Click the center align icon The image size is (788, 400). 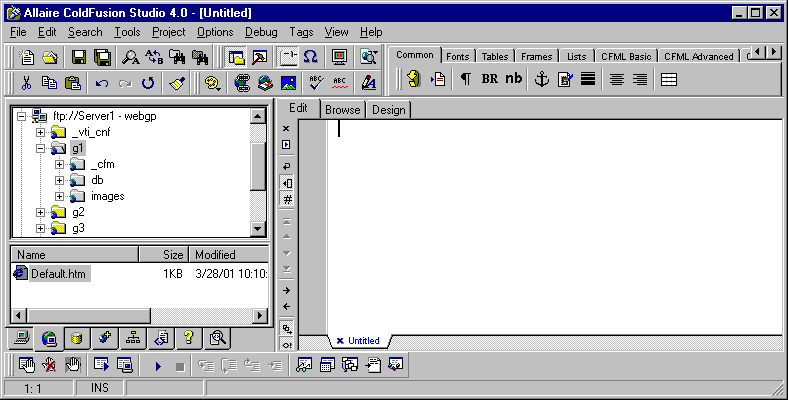click(617, 79)
